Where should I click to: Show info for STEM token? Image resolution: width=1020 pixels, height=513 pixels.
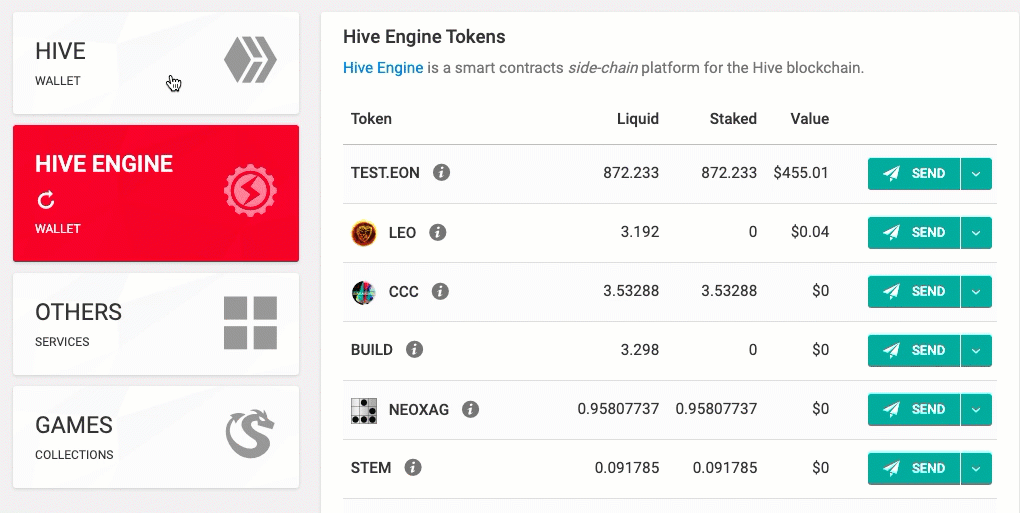[x=413, y=467]
